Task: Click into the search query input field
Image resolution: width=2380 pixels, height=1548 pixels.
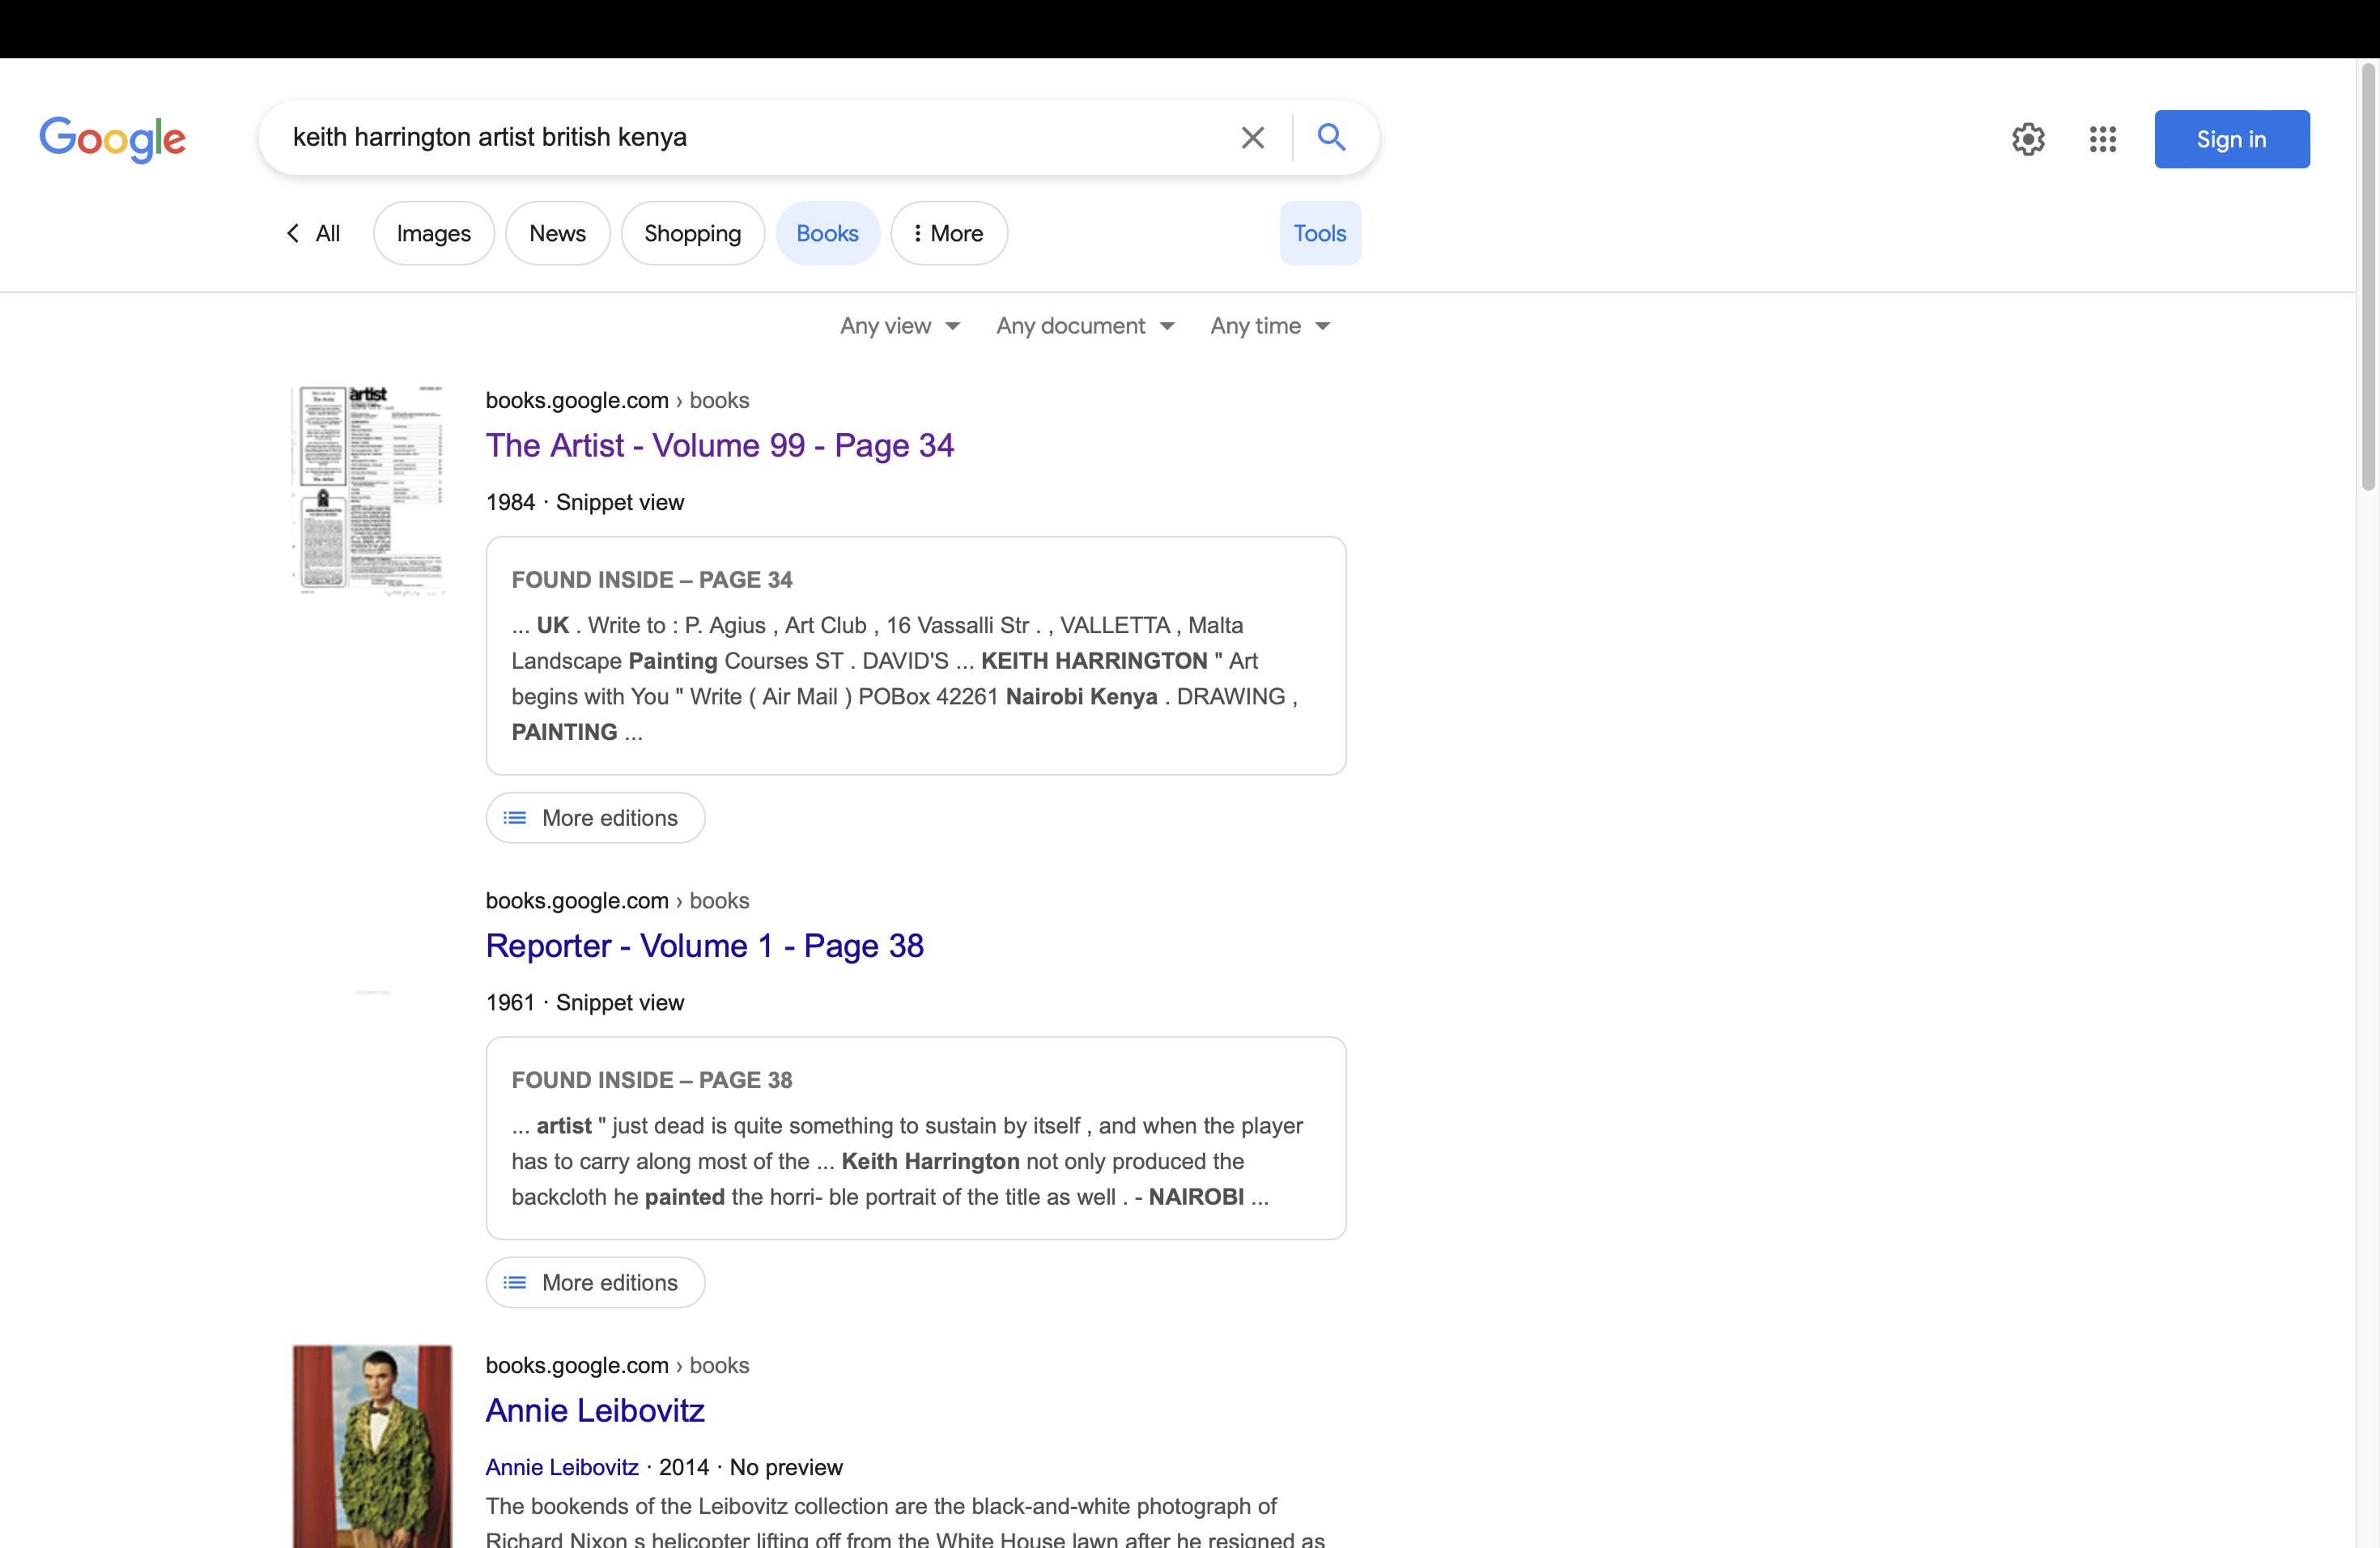Action: 750,137
